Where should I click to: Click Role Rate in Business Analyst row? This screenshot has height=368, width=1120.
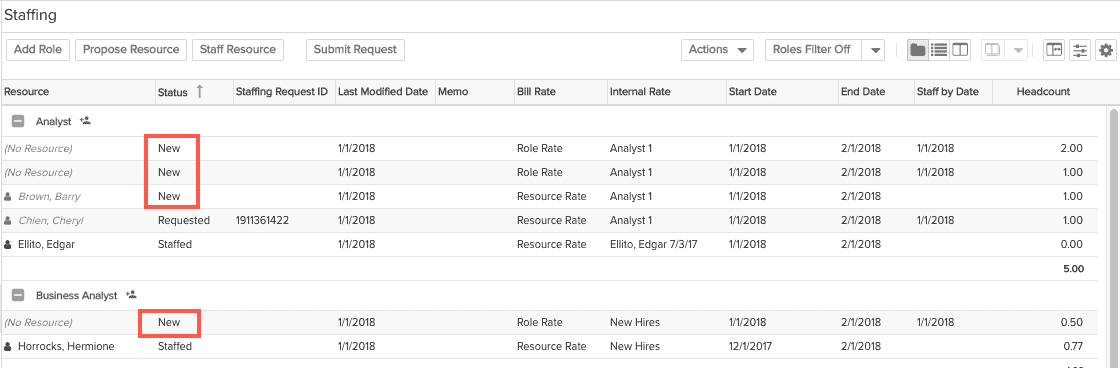[540, 323]
